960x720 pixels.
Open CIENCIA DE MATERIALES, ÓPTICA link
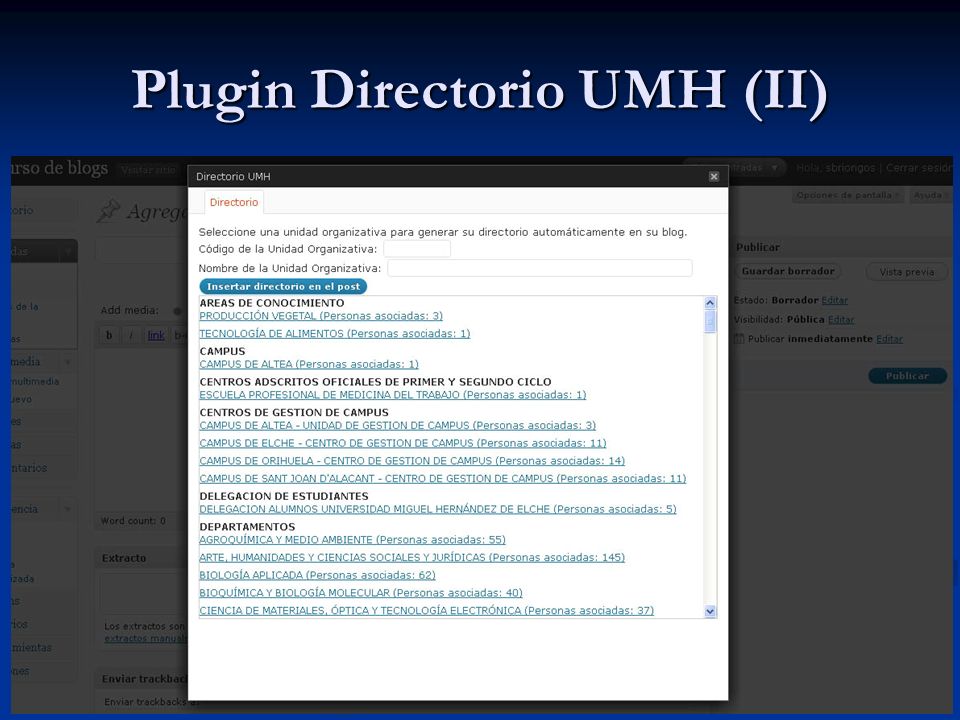point(427,611)
